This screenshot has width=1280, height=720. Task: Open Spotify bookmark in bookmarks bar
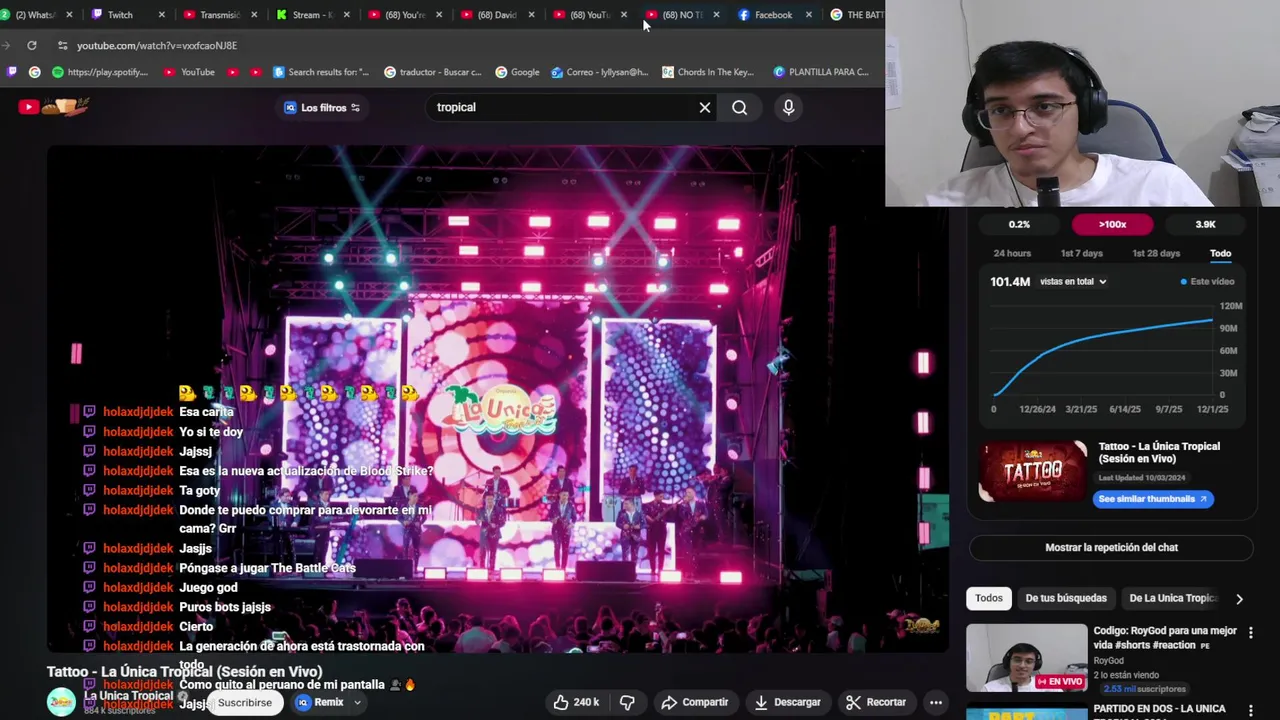(x=100, y=72)
